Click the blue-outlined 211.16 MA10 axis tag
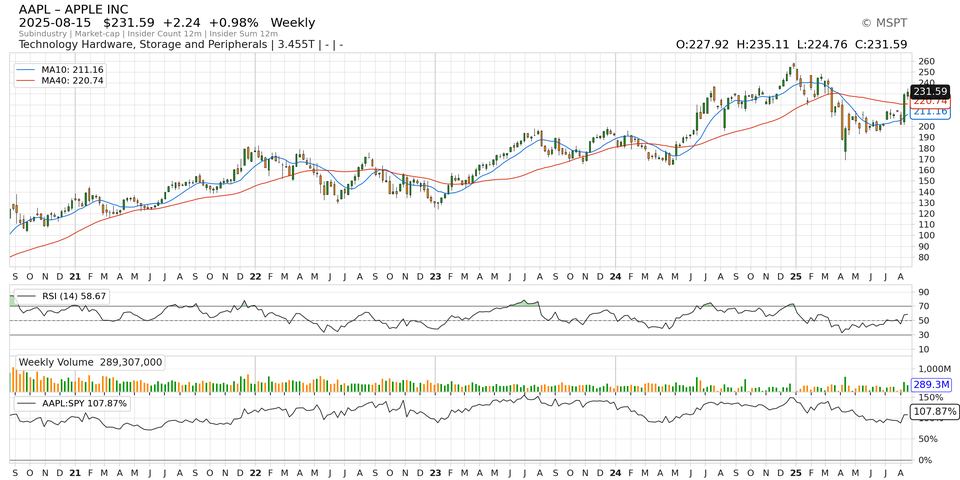The width and height of the screenshot is (960, 480). pyautogui.click(x=929, y=111)
